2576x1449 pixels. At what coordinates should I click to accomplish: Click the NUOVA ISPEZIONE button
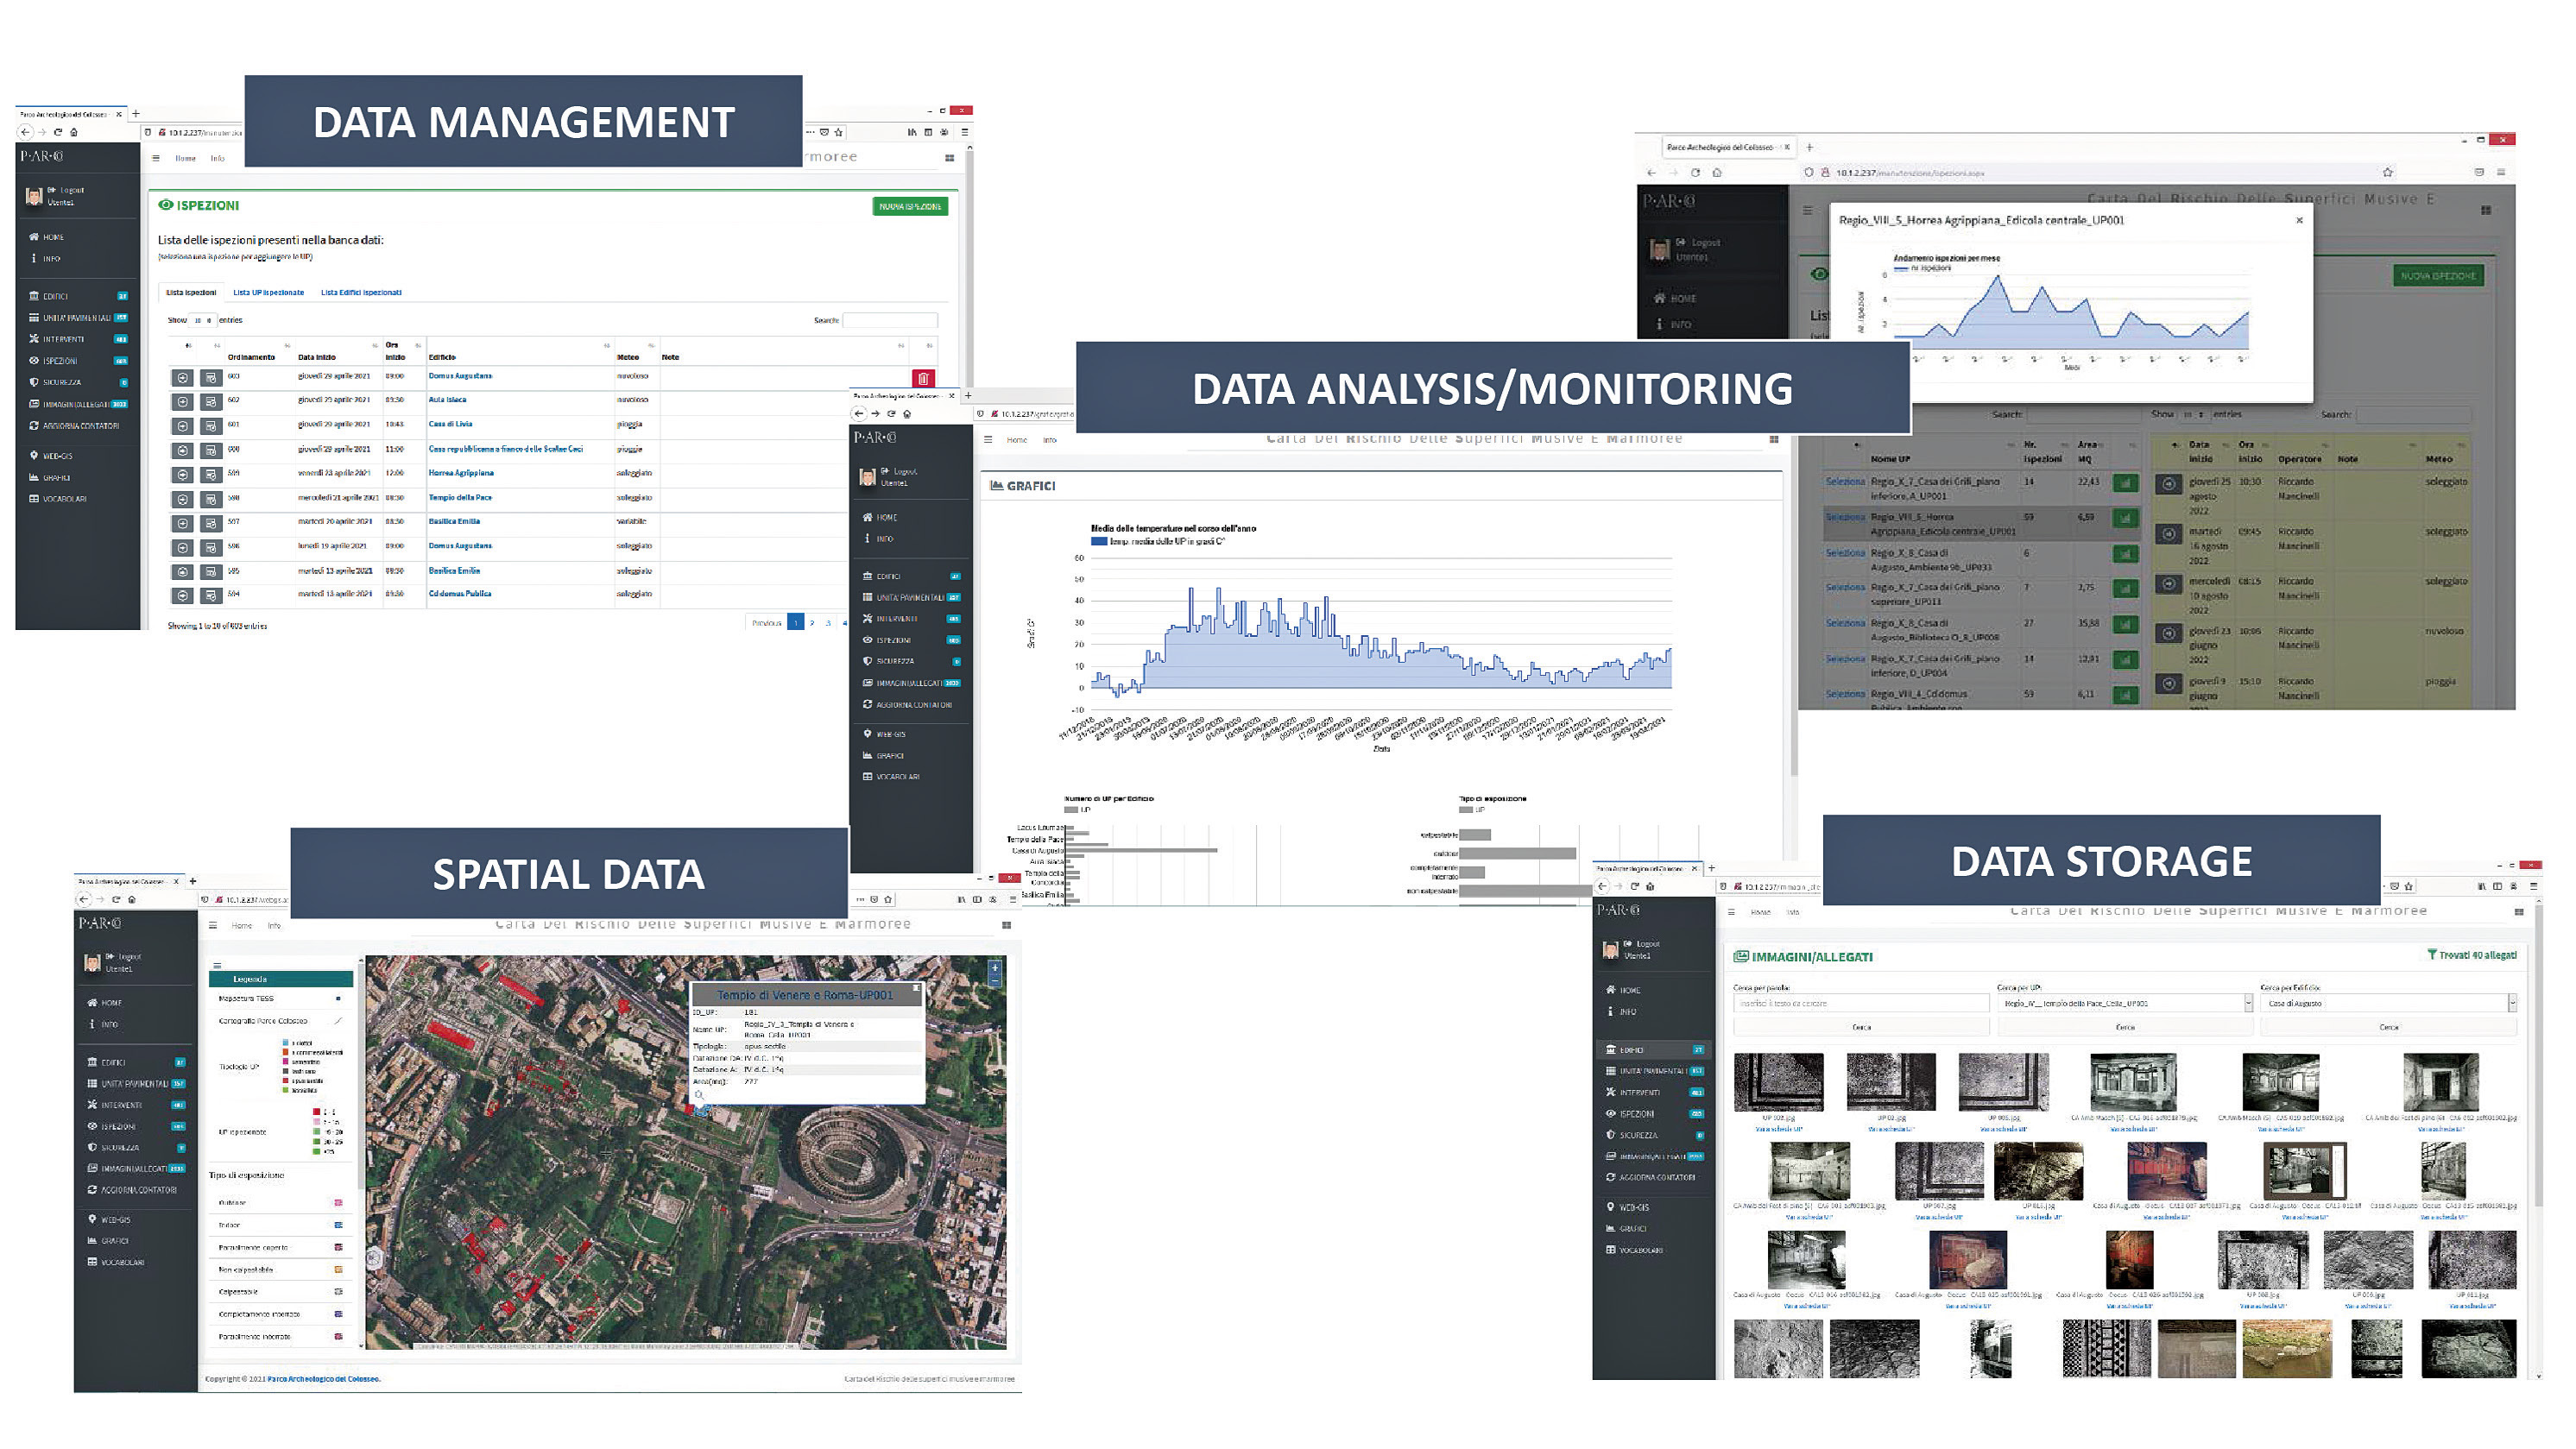coord(910,207)
